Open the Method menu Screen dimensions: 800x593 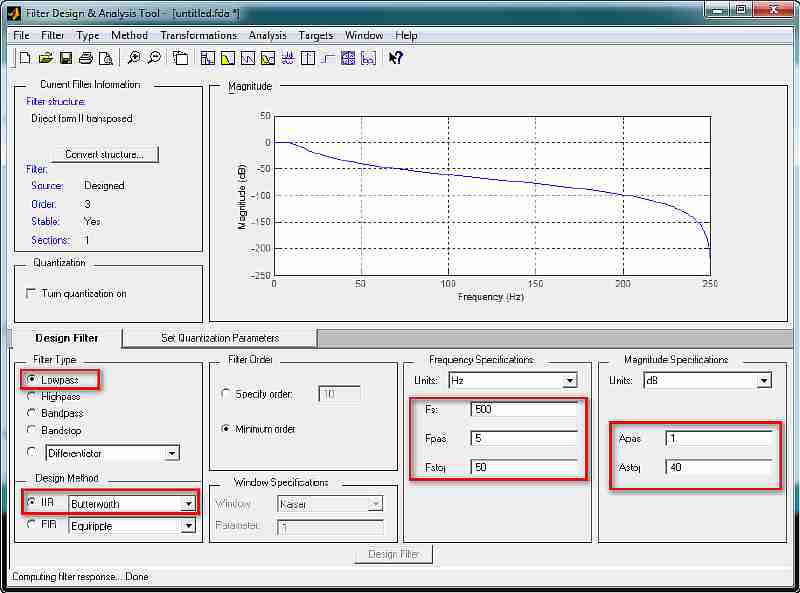(x=130, y=35)
